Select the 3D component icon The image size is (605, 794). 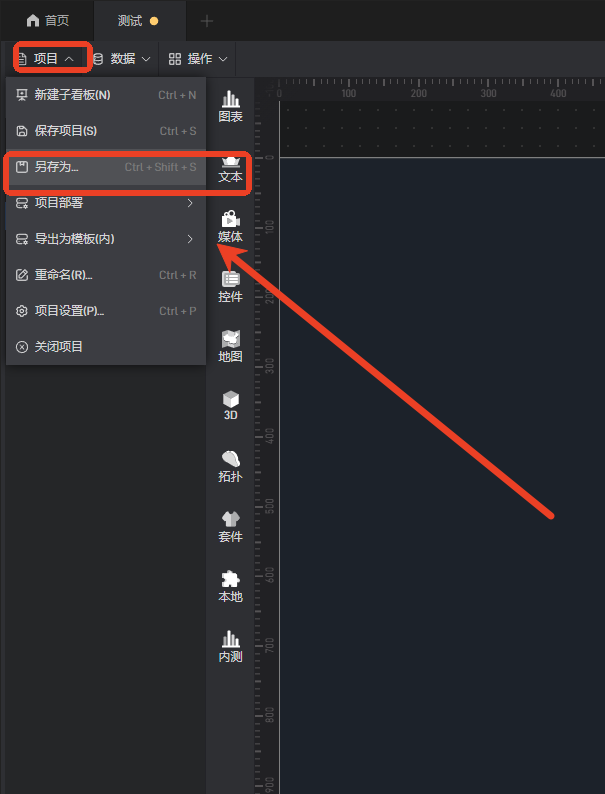pyautogui.click(x=230, y=406)
